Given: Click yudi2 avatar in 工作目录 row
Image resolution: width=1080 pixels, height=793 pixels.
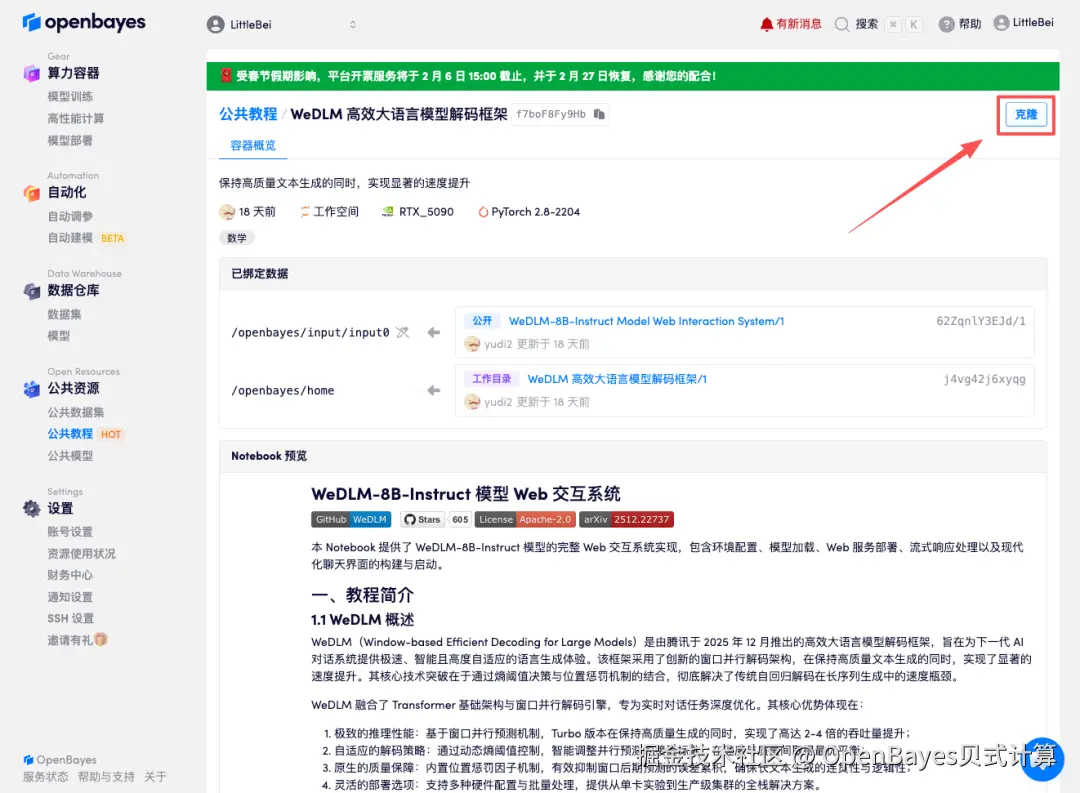Looking at the screenshot, I should (x=472, y=402).
